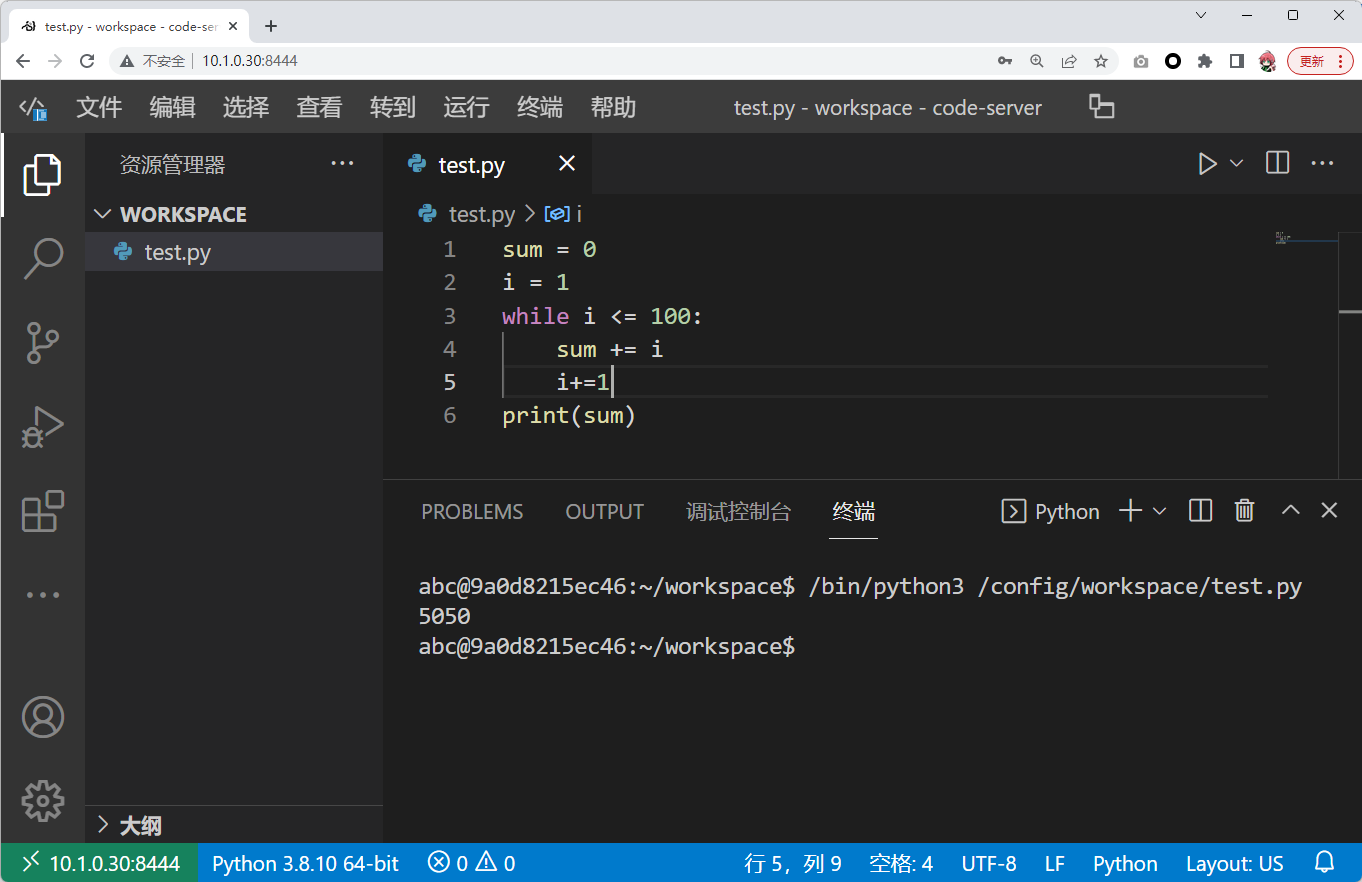The image size is (1362, 882).
Task: Open the Manage gear settings icon
Action: tap(42, 800)
